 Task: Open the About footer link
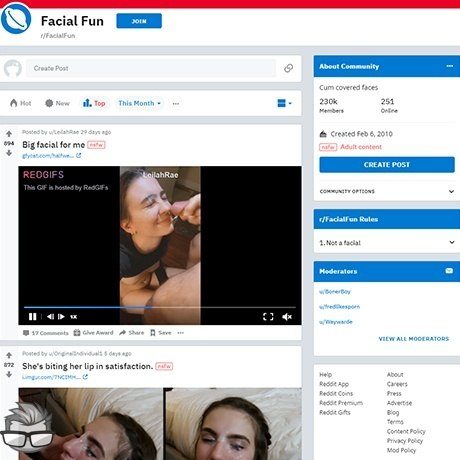point(395,374)
